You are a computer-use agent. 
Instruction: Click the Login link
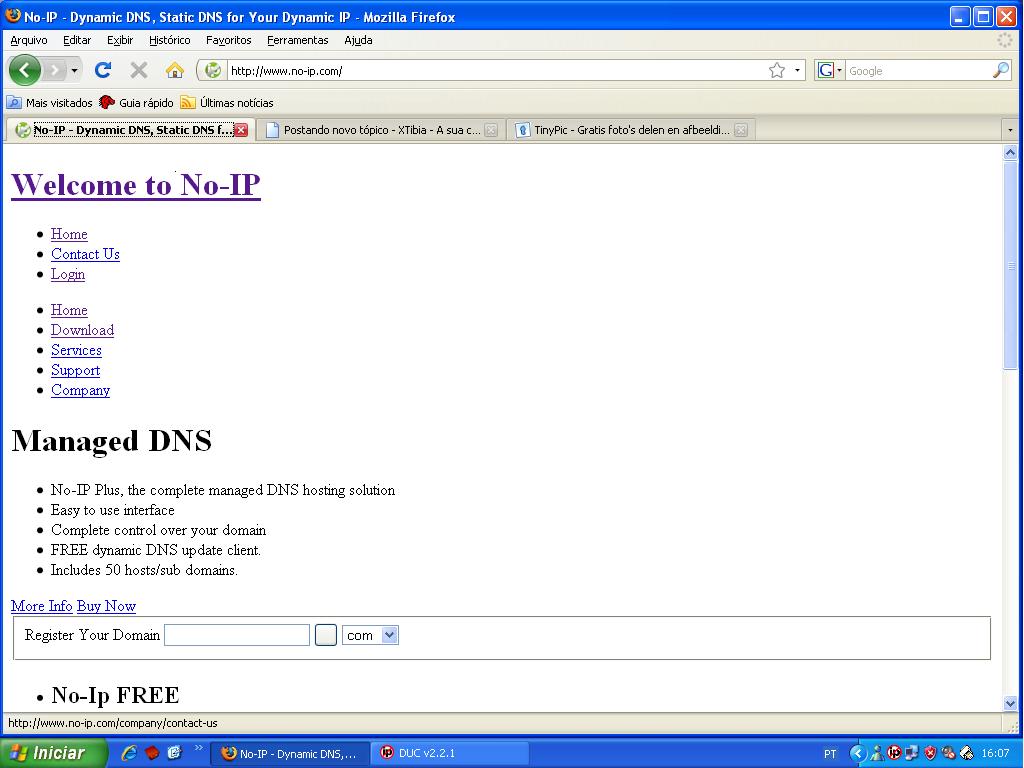68,274
